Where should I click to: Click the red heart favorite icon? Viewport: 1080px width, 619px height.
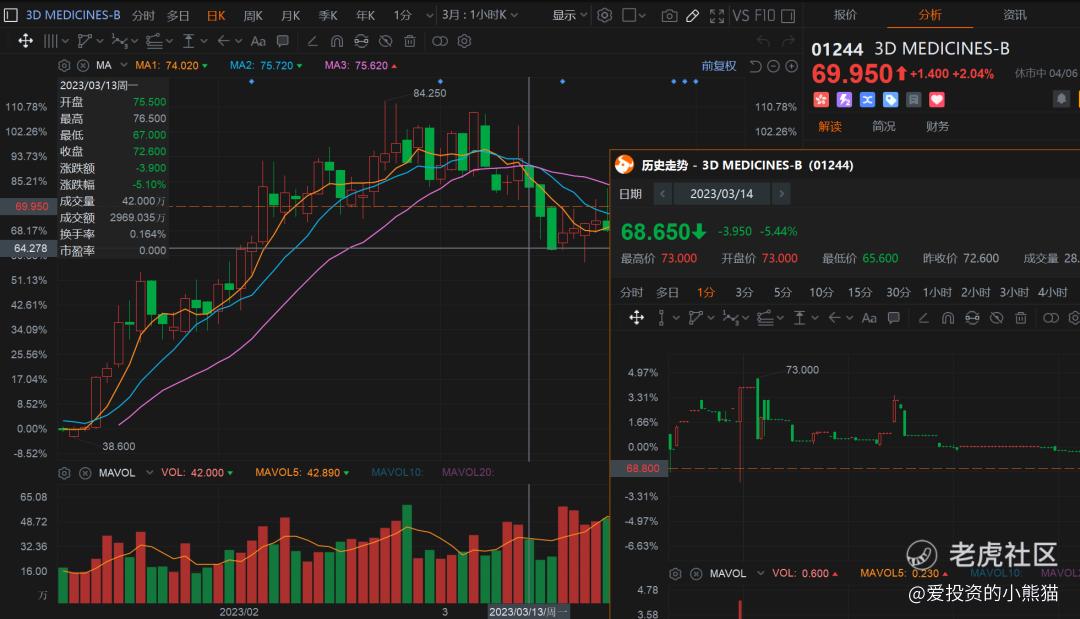[x=937, y=99]
